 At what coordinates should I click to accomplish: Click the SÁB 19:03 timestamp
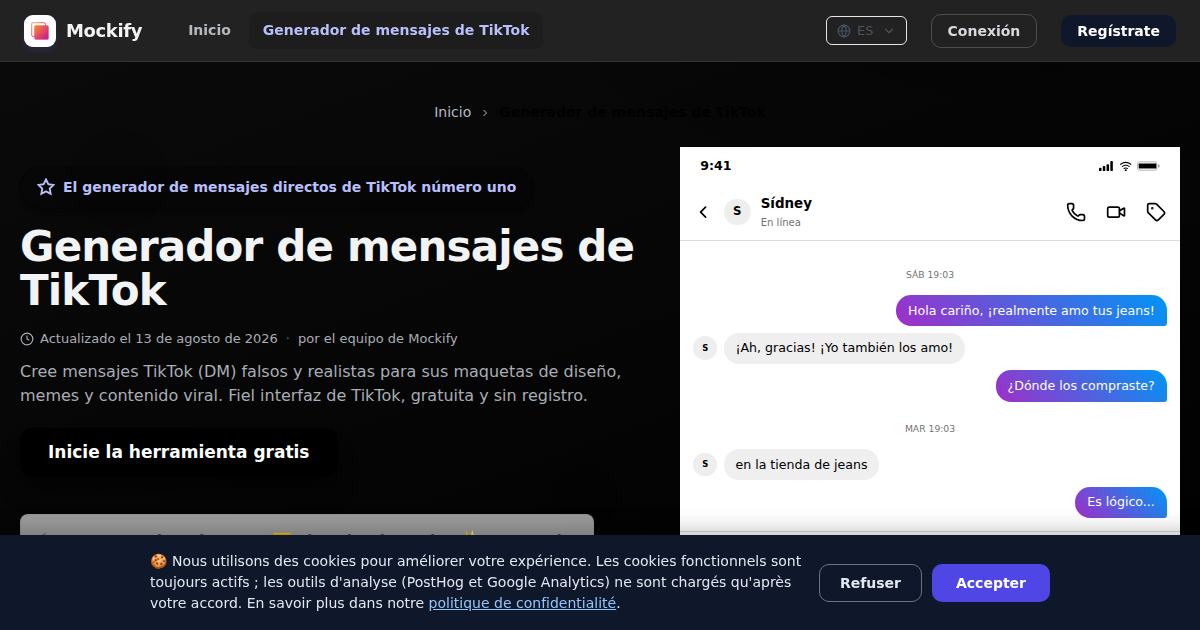(x=930, y=275)
